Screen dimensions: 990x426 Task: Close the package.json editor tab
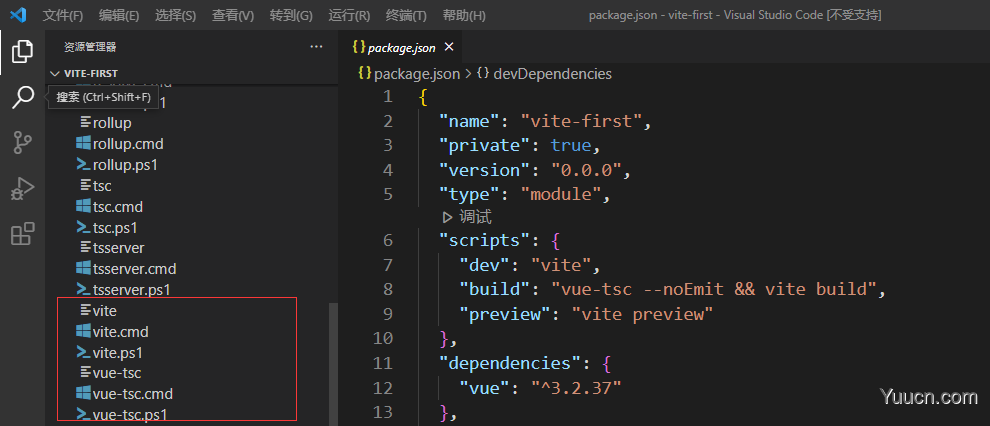[x=449, y=47]
